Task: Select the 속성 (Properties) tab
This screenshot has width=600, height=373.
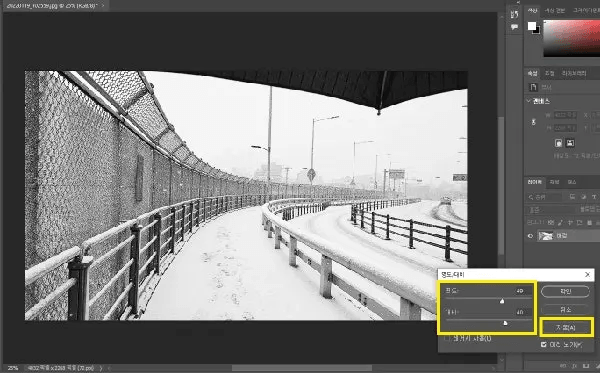Action: (532, 73)
